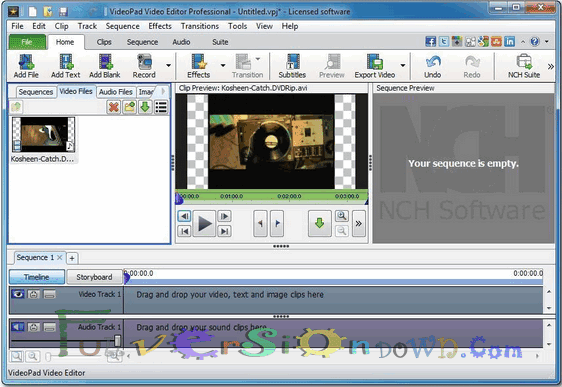Open the Sequences bin tab
This screenshot has width=562, height=387.
[x=35, y=92]
